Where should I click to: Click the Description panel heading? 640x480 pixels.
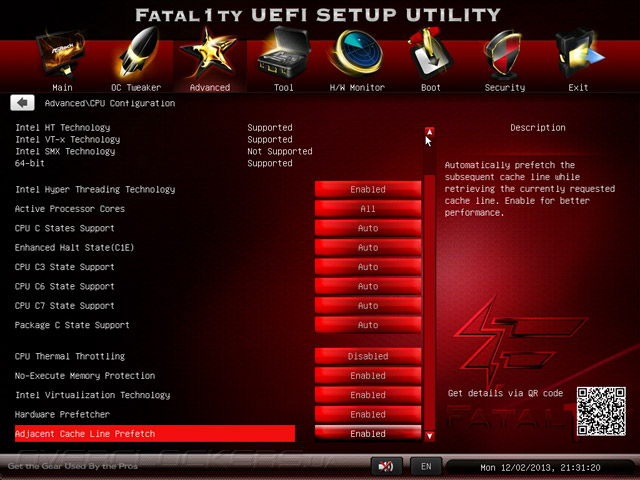(538, 128)
